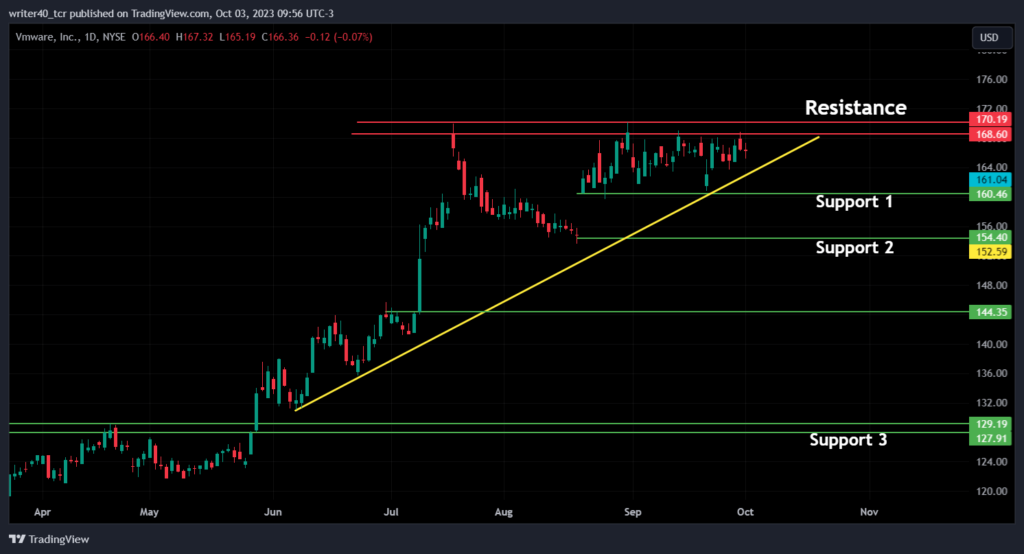Click the Aug label on time axis
The width and height of the screenshot is (1024, 554).
click(504, 512)
